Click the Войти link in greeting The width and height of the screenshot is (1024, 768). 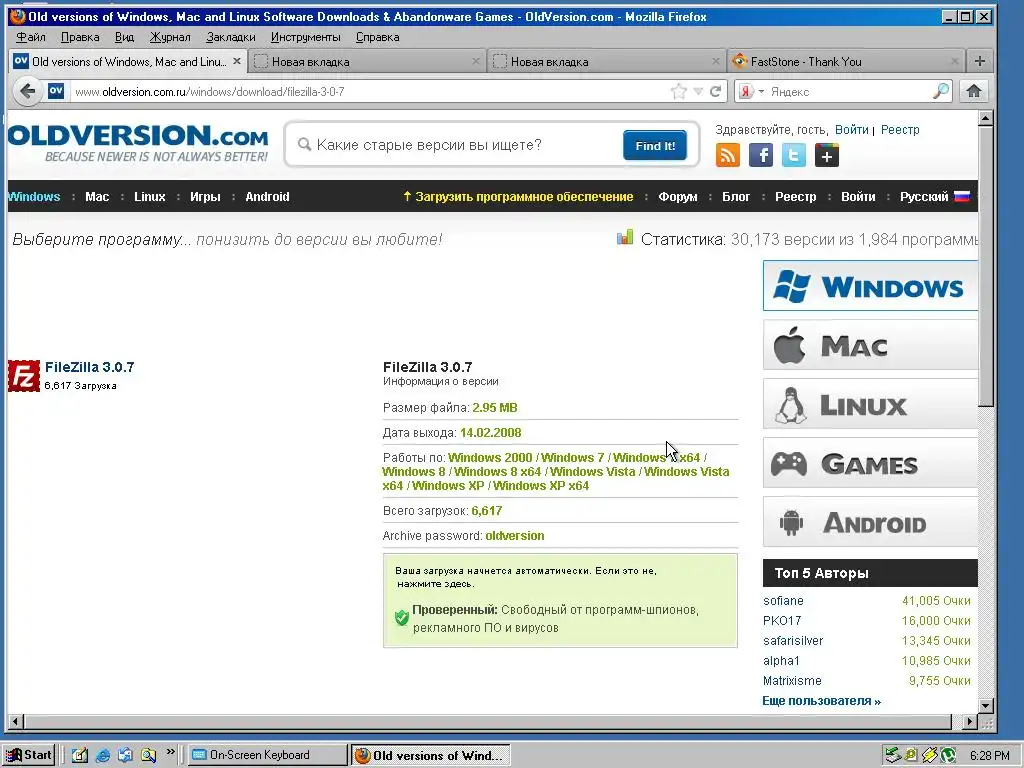(852, 130)
